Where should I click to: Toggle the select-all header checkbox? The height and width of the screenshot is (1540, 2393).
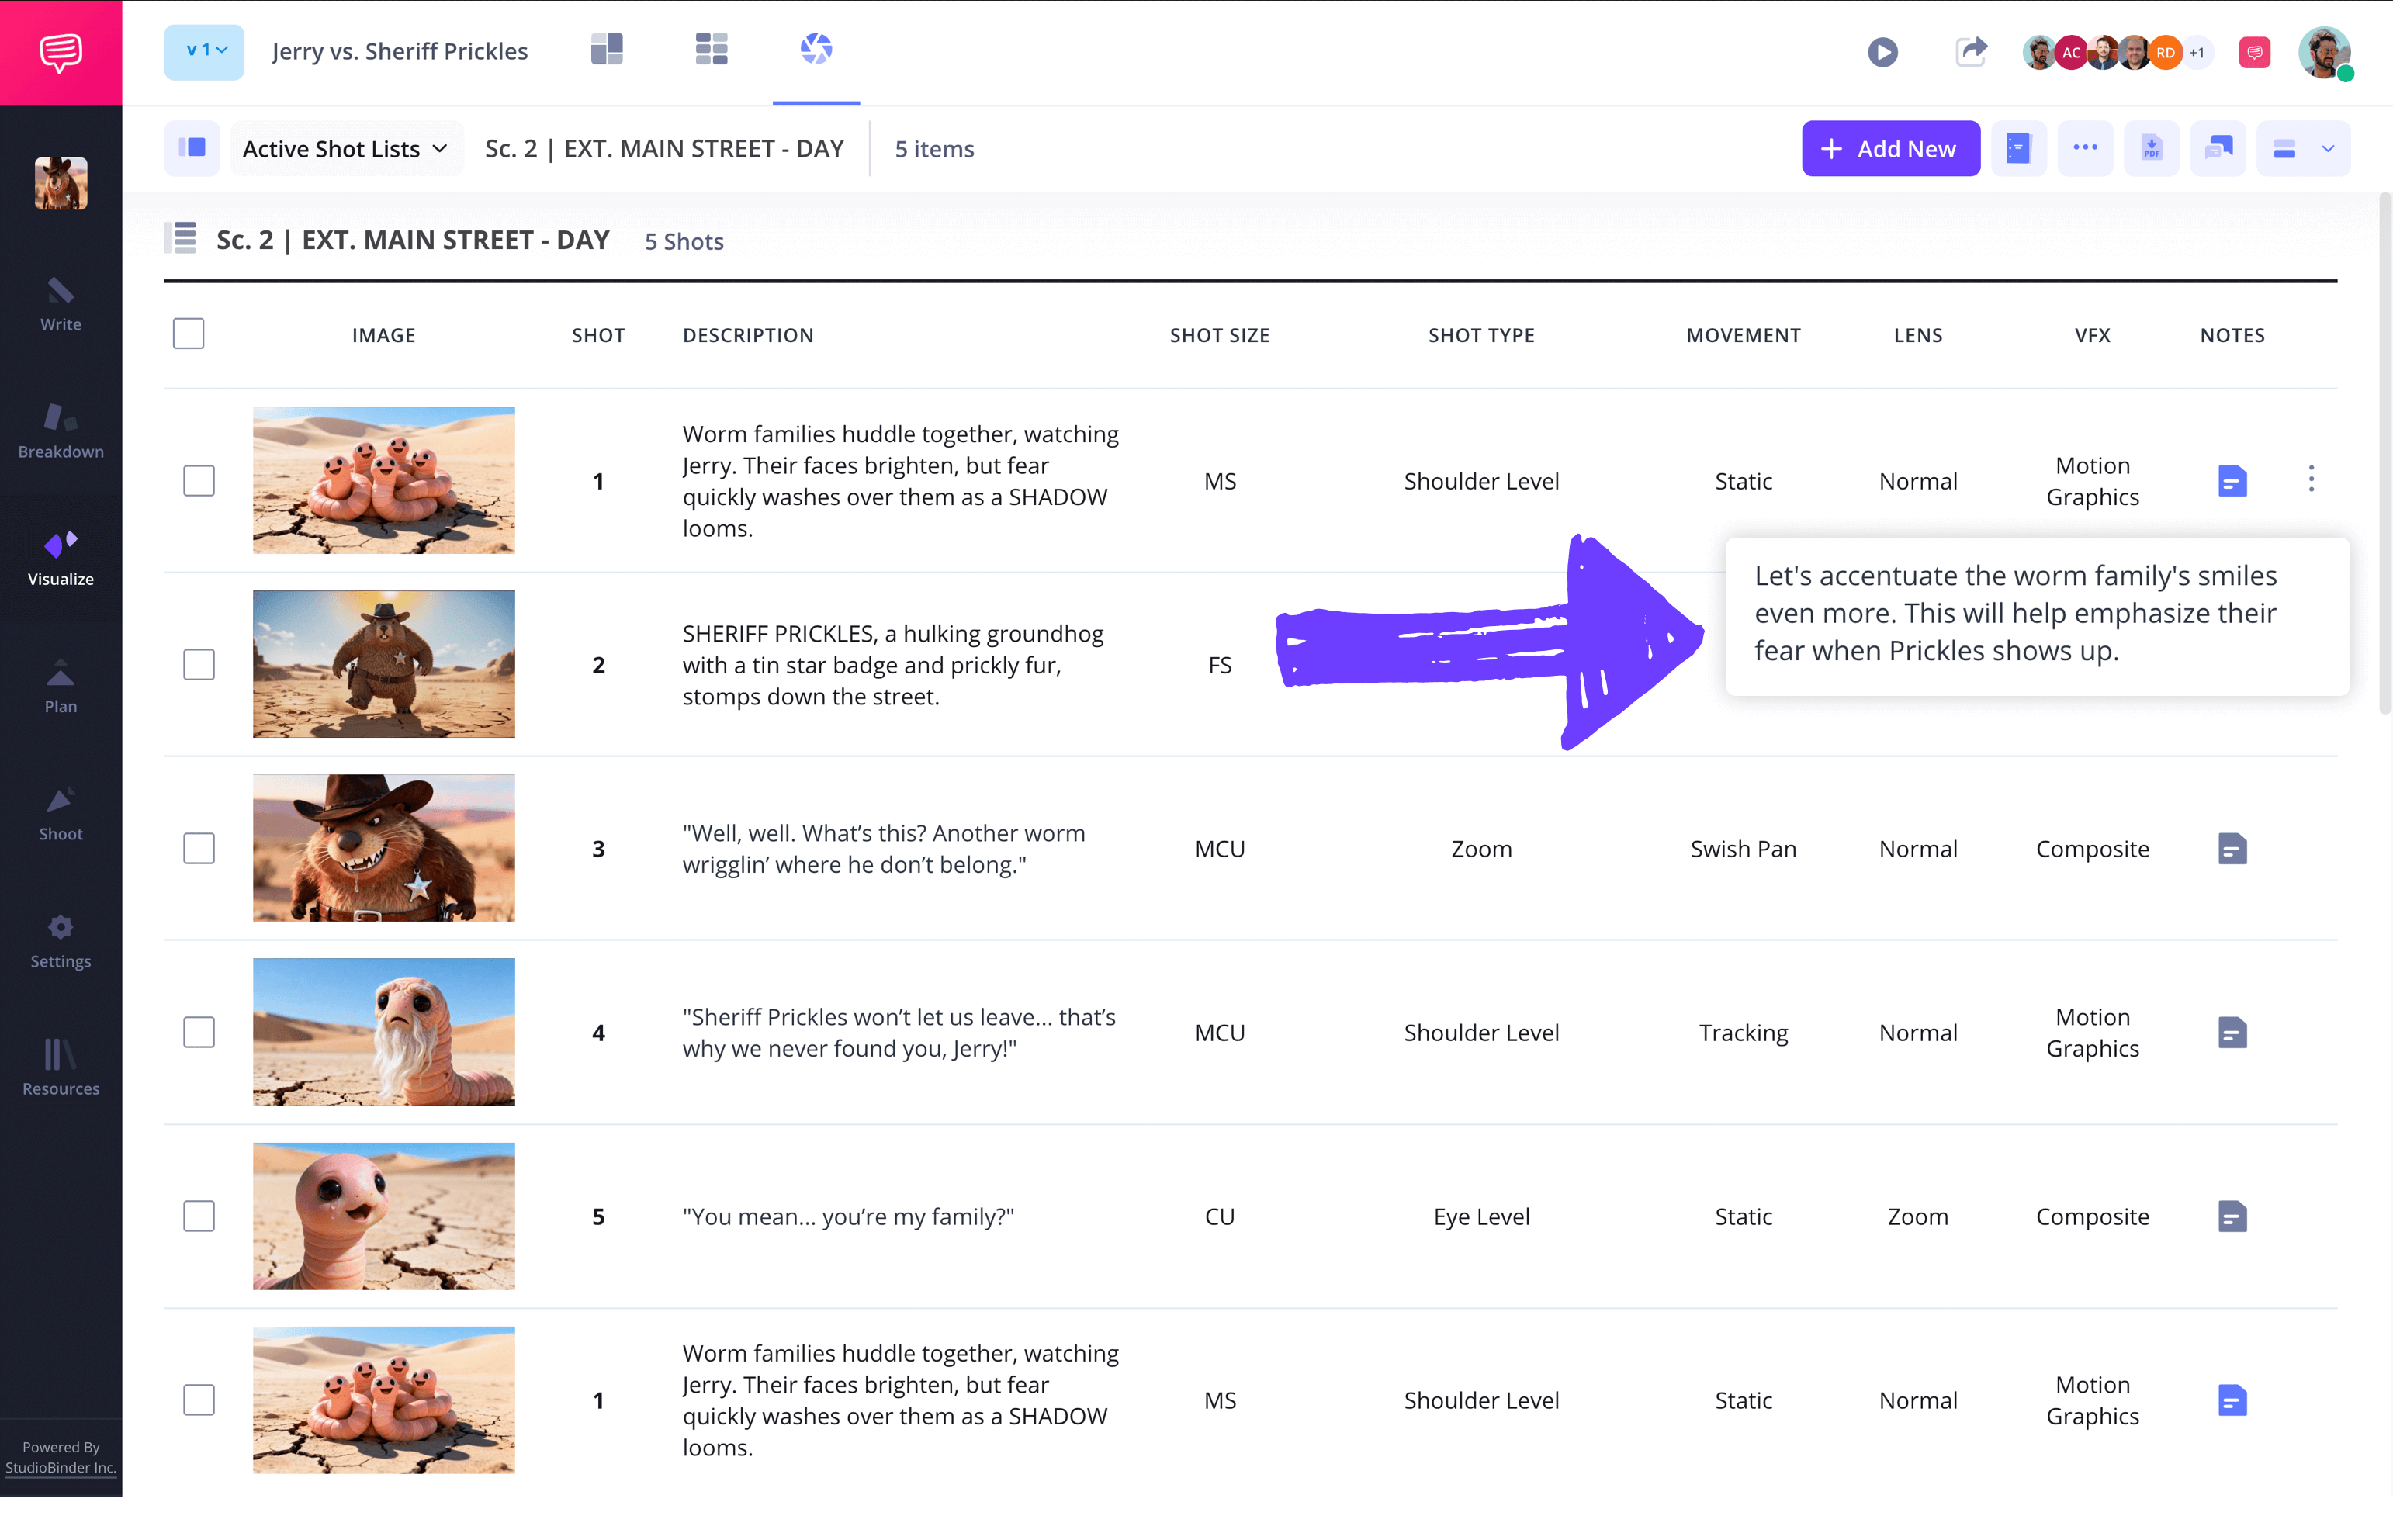pos(188,334)
